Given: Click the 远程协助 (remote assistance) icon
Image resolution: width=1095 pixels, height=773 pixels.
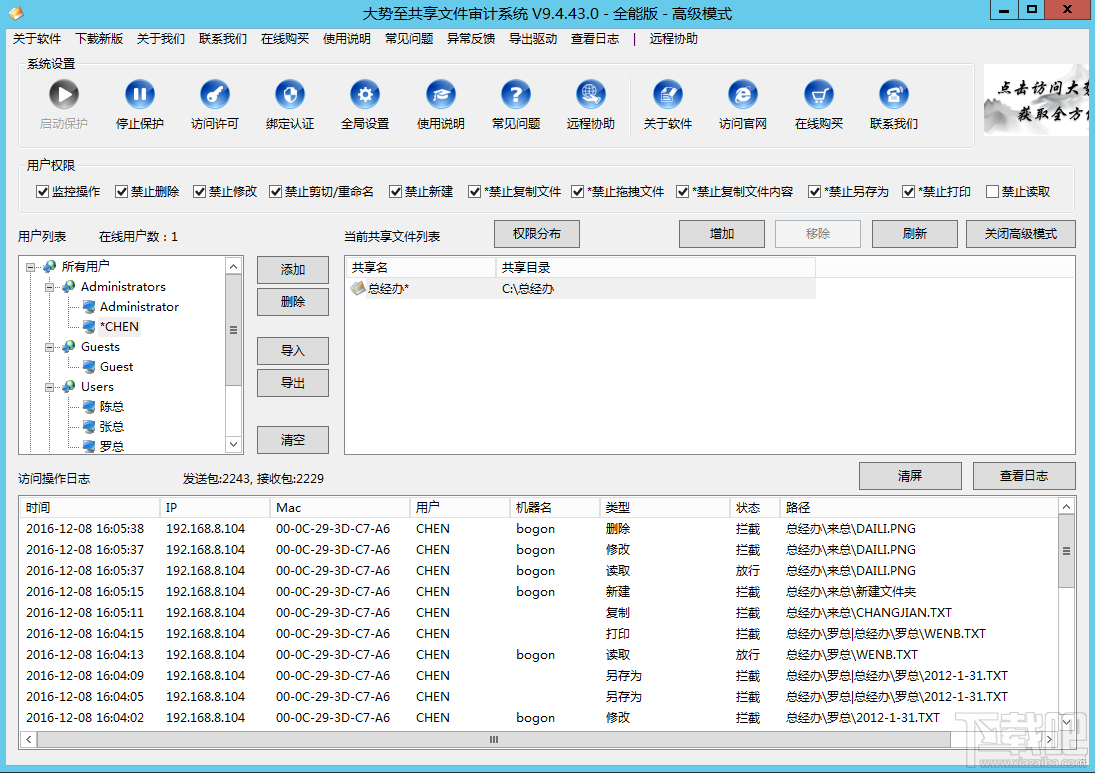Looking at the screenshot, I should point(590,94).
